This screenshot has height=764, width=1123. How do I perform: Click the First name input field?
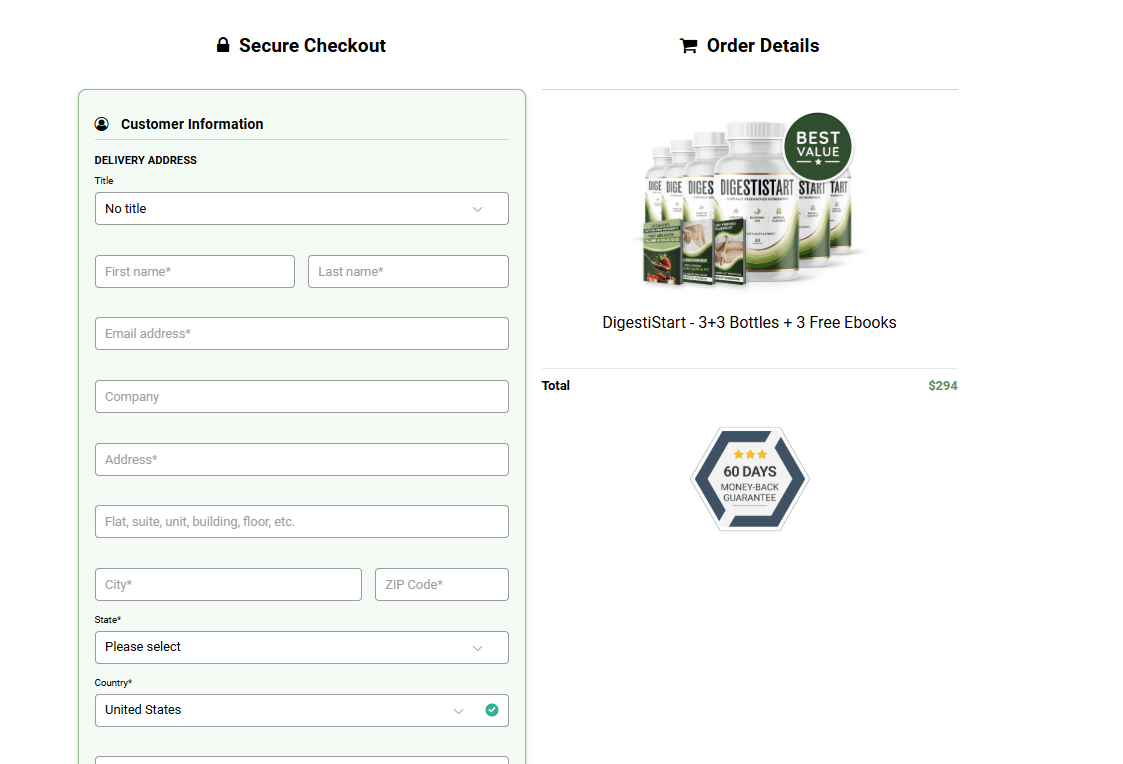point(194,271)
